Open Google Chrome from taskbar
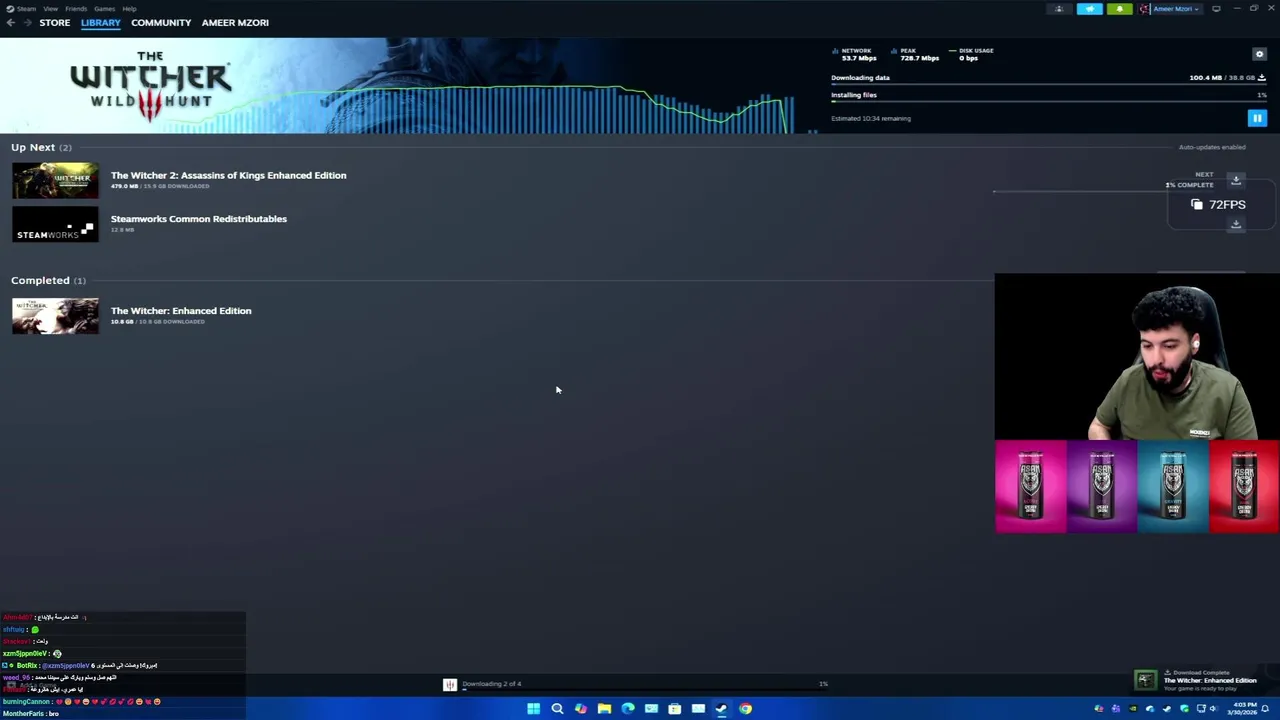 click(x=745, y=709)
